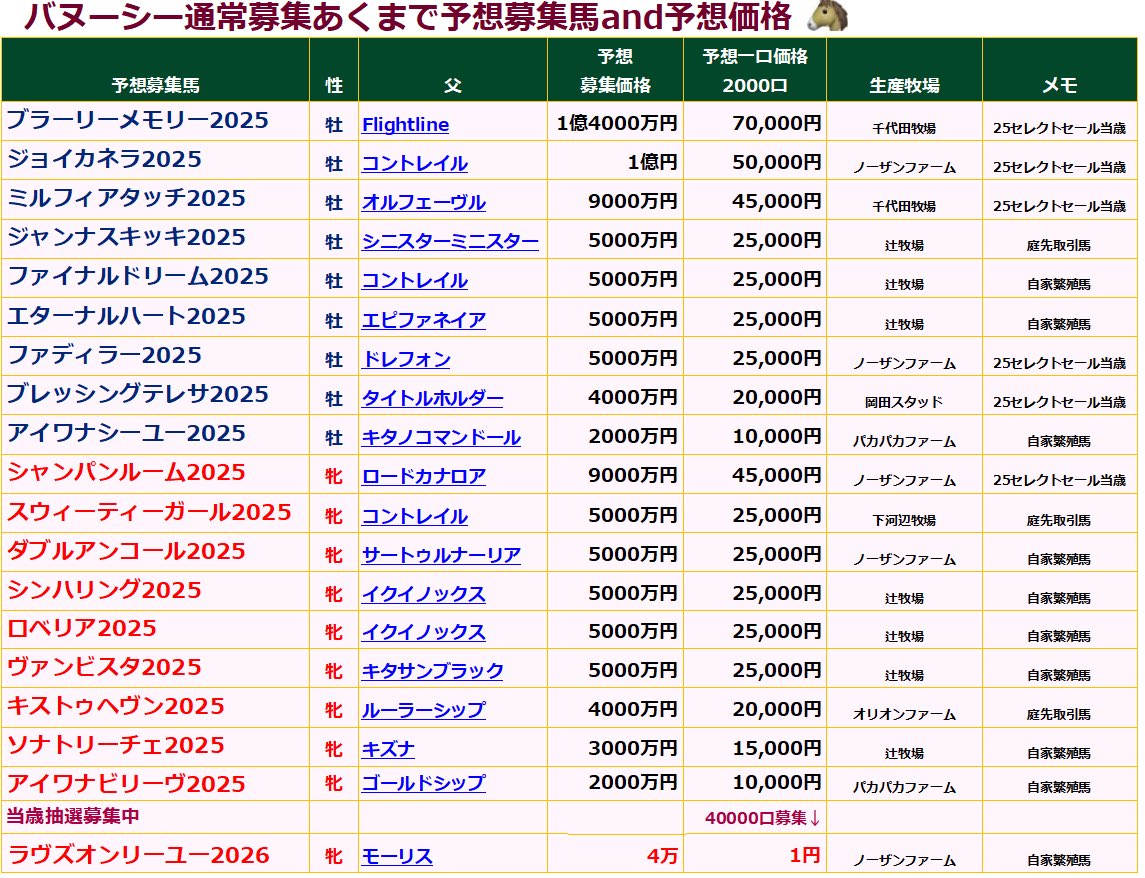This screenshot has height=878, width=1145.
Task: Open the エピファネイア sire link
Action: [x=424, y=321]
